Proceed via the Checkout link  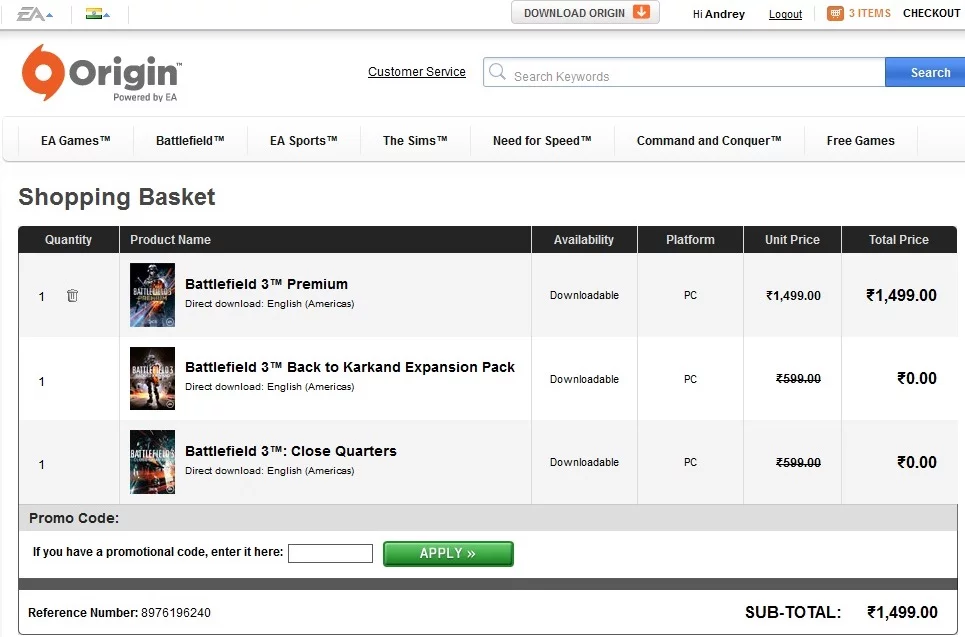coord(931,14)
